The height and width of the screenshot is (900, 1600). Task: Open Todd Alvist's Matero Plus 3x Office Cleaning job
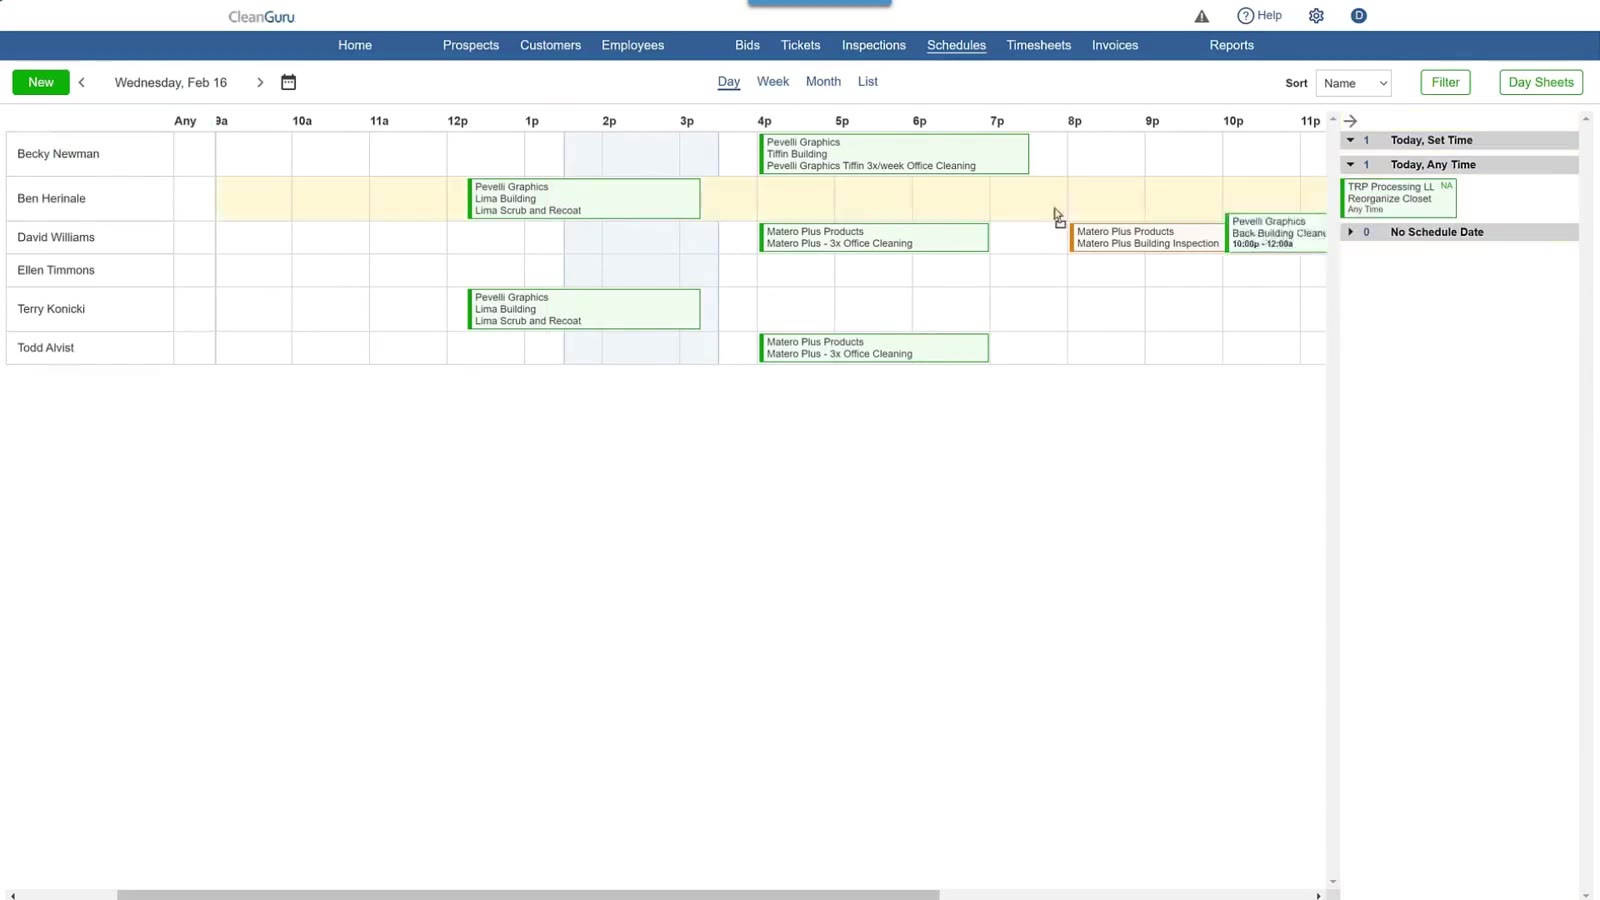pos(874,348)
